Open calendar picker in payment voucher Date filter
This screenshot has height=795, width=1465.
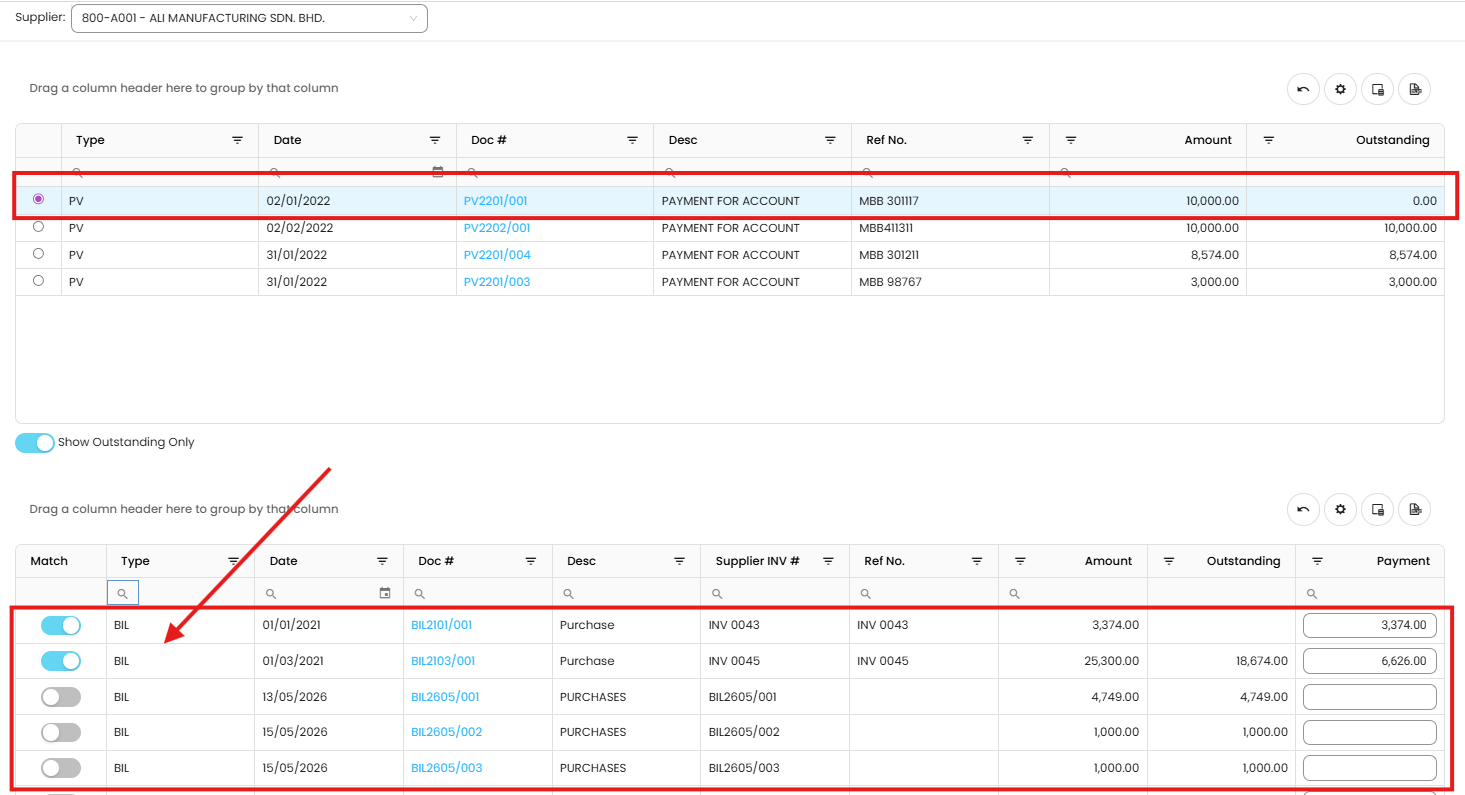(437, 172)
